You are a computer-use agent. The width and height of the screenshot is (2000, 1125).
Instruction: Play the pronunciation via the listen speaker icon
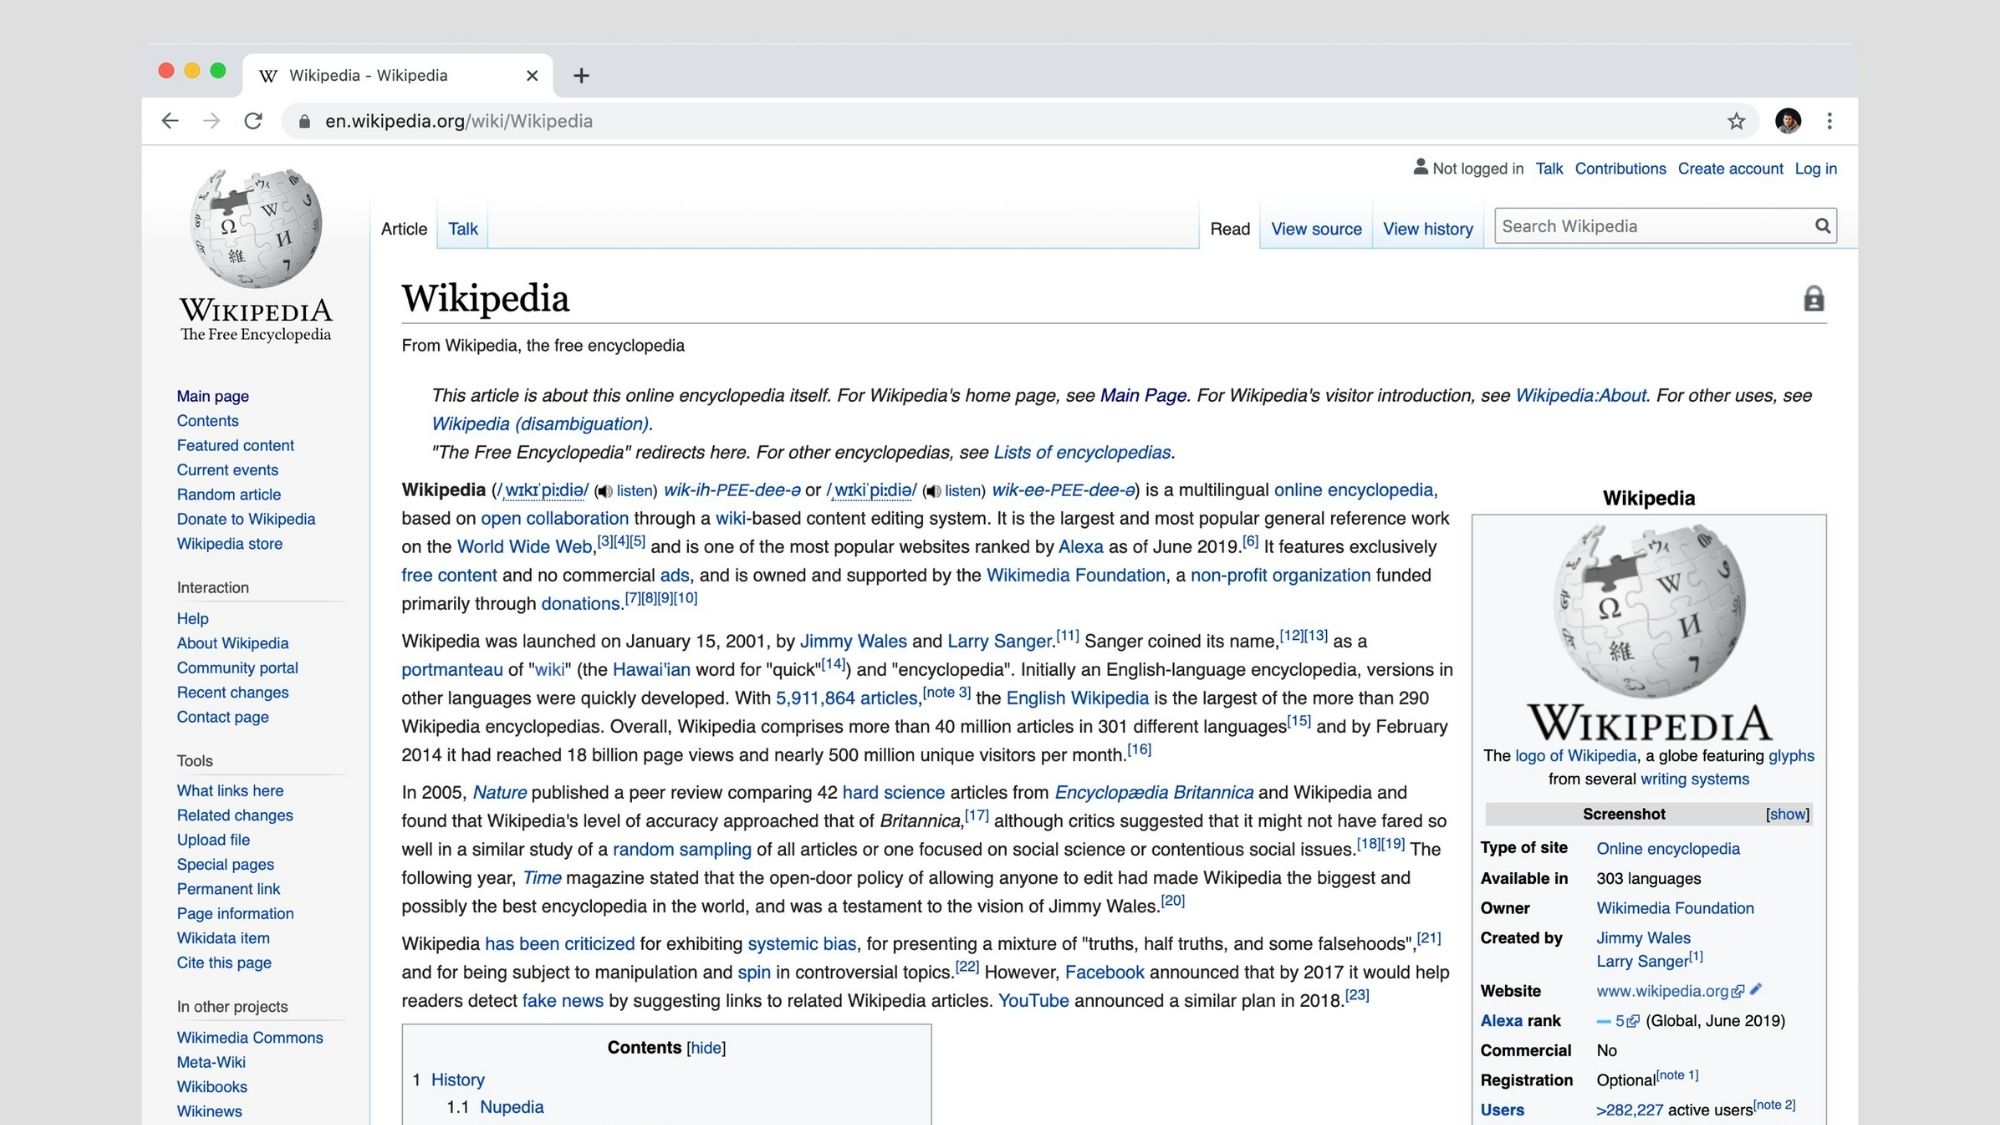pos(602,491)
